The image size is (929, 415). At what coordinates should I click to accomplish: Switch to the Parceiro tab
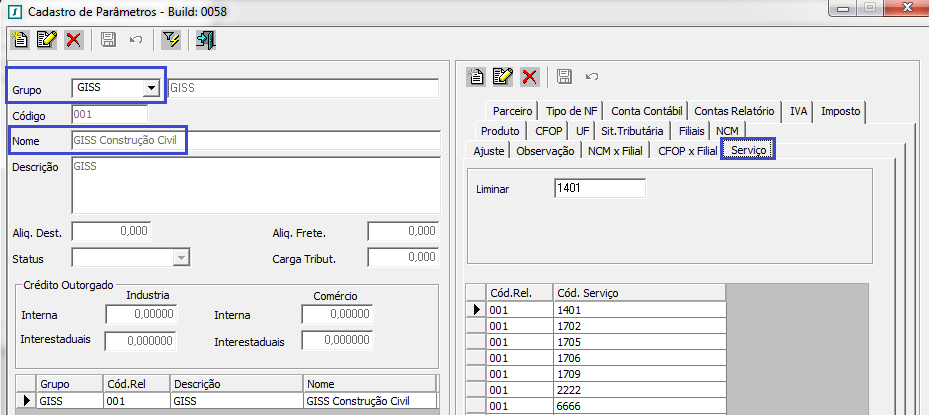(514, 111)
